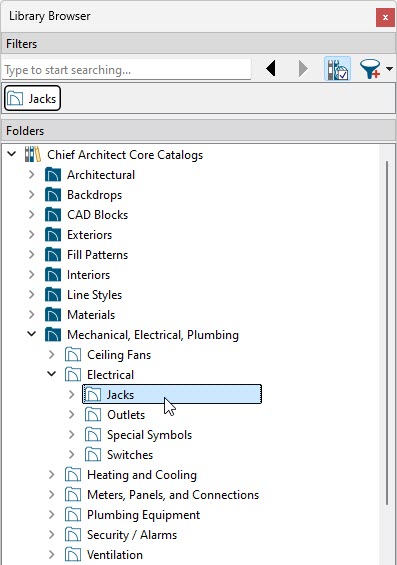The height and width of the screenshot is (565, 397).
Task: Click the Special Symbols folder icon
Action: tap(93, 435)
